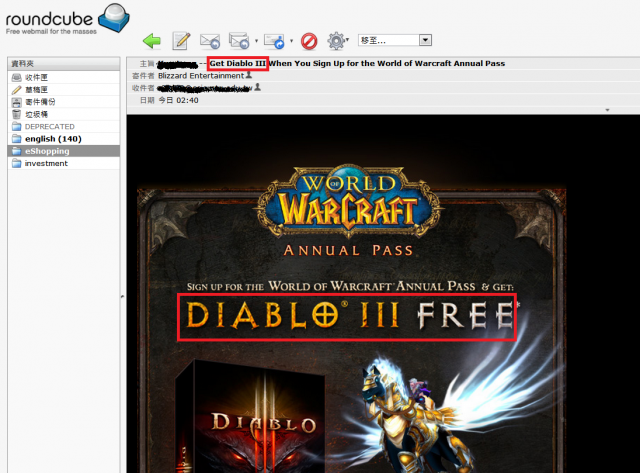Open the investment folder
The image size is (640, 473).
[64, 163]
